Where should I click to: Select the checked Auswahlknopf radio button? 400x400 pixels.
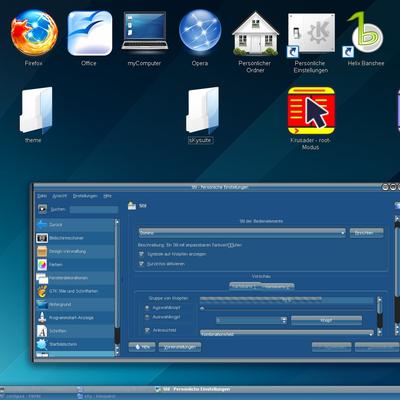[147, 308]
